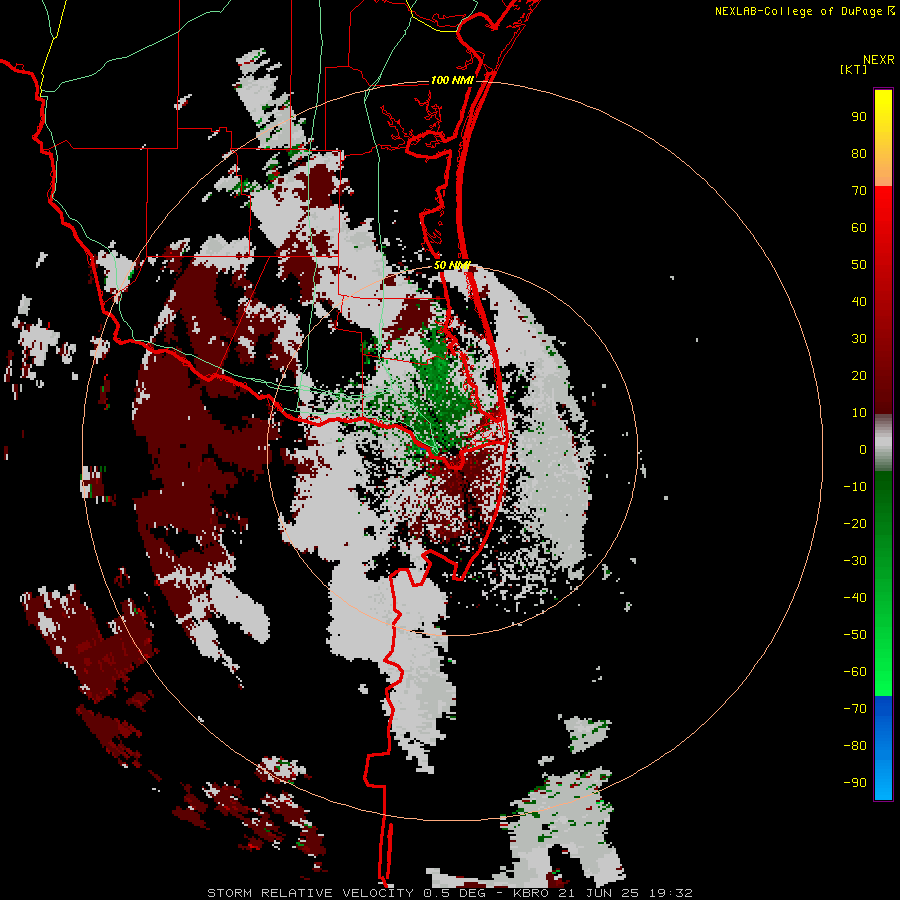Click the 50 NMI range ring label
Screen dimensions: 900x900
point(452,265)
